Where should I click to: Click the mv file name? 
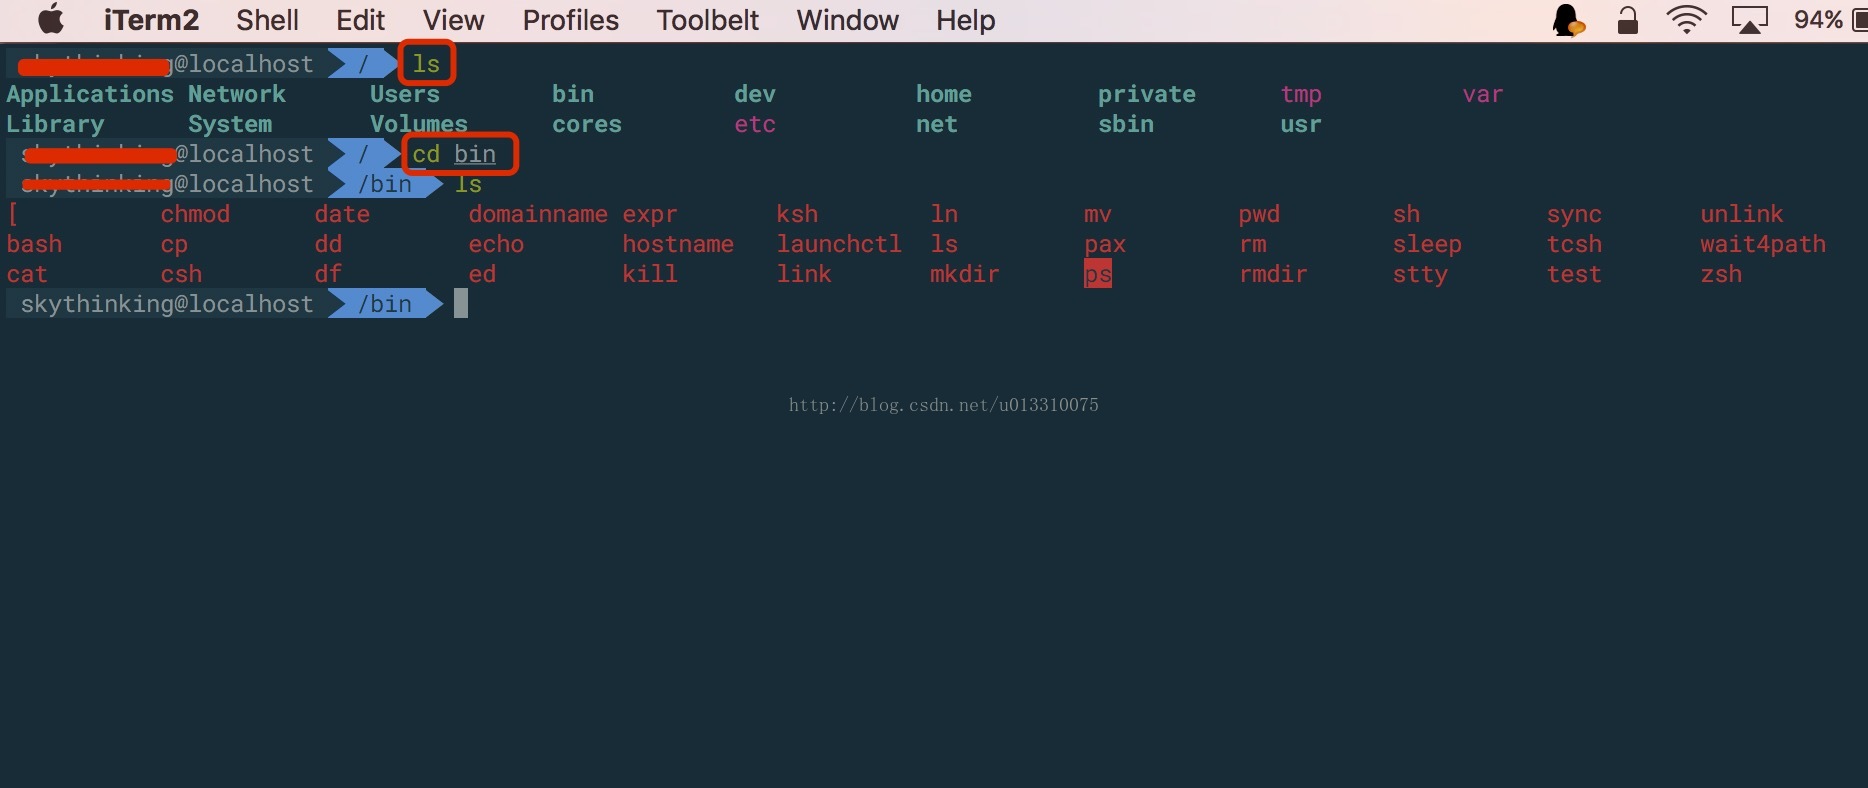coord(1098,214)
